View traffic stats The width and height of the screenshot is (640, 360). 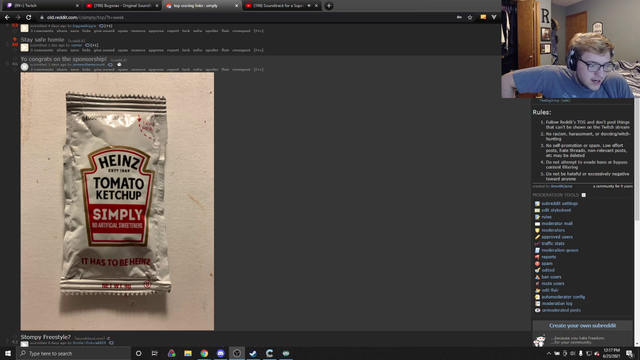click(553, 244)
